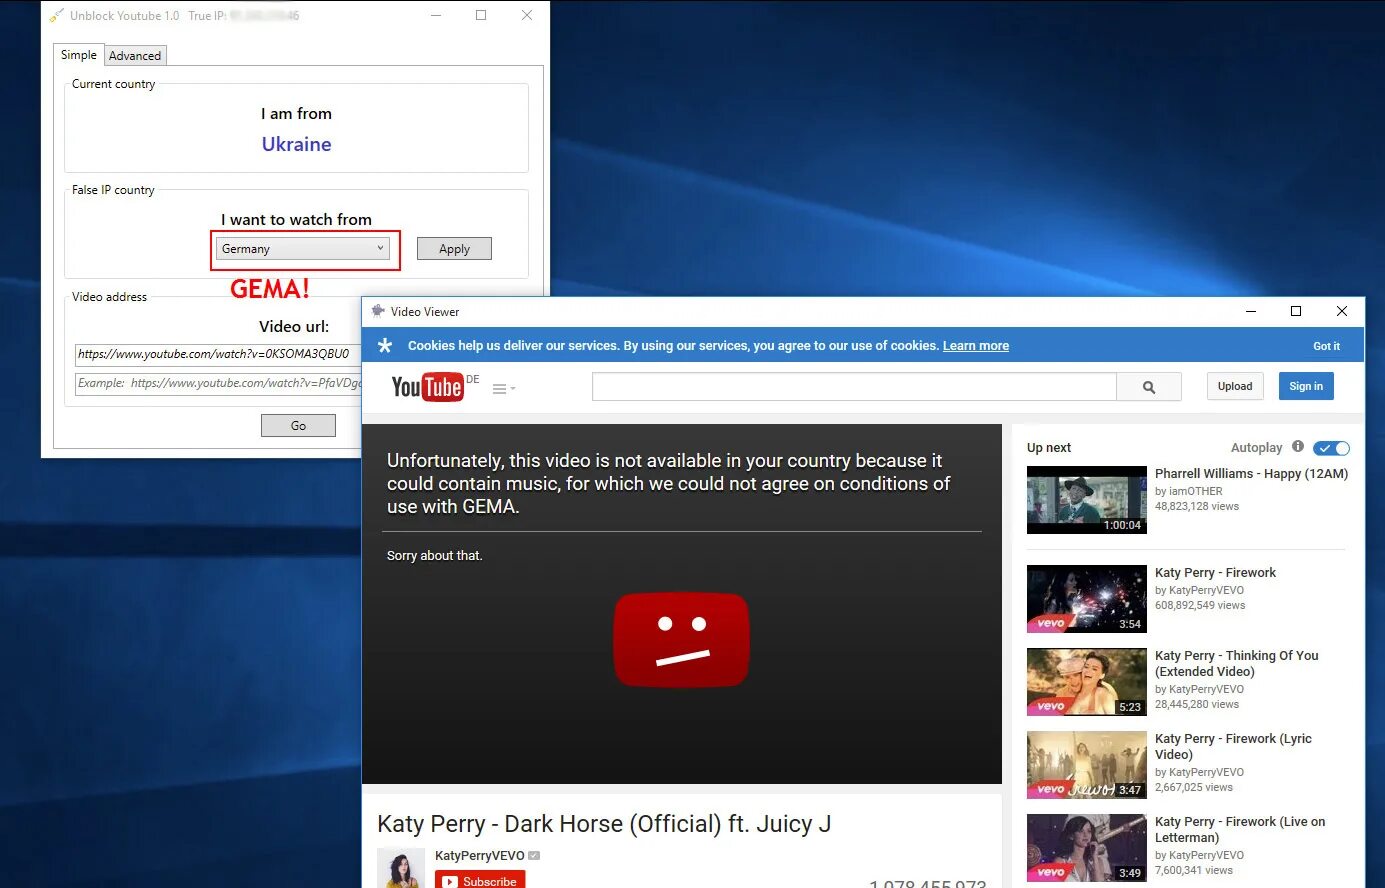Viewport: 1385px width, 888px height.
Task: Click the Video Viewer window title icon
Action: click(378, 311)
